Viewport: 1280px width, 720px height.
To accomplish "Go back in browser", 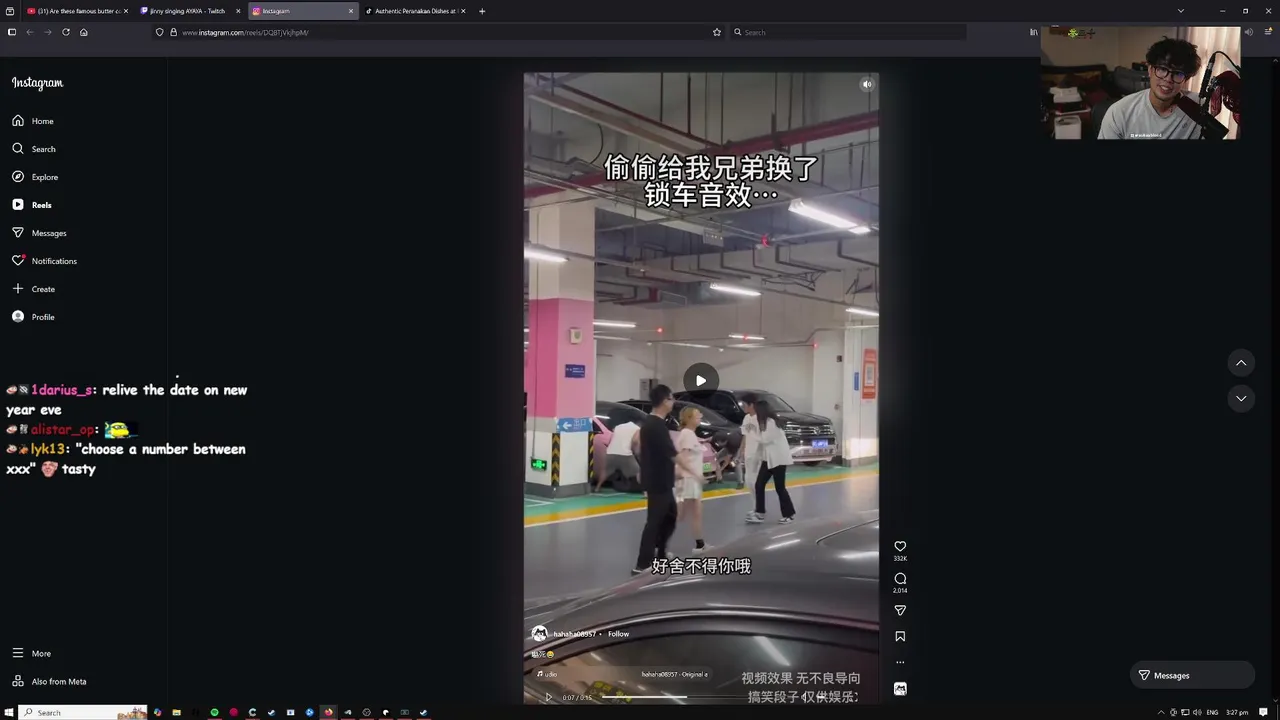I will pos(29,32).
